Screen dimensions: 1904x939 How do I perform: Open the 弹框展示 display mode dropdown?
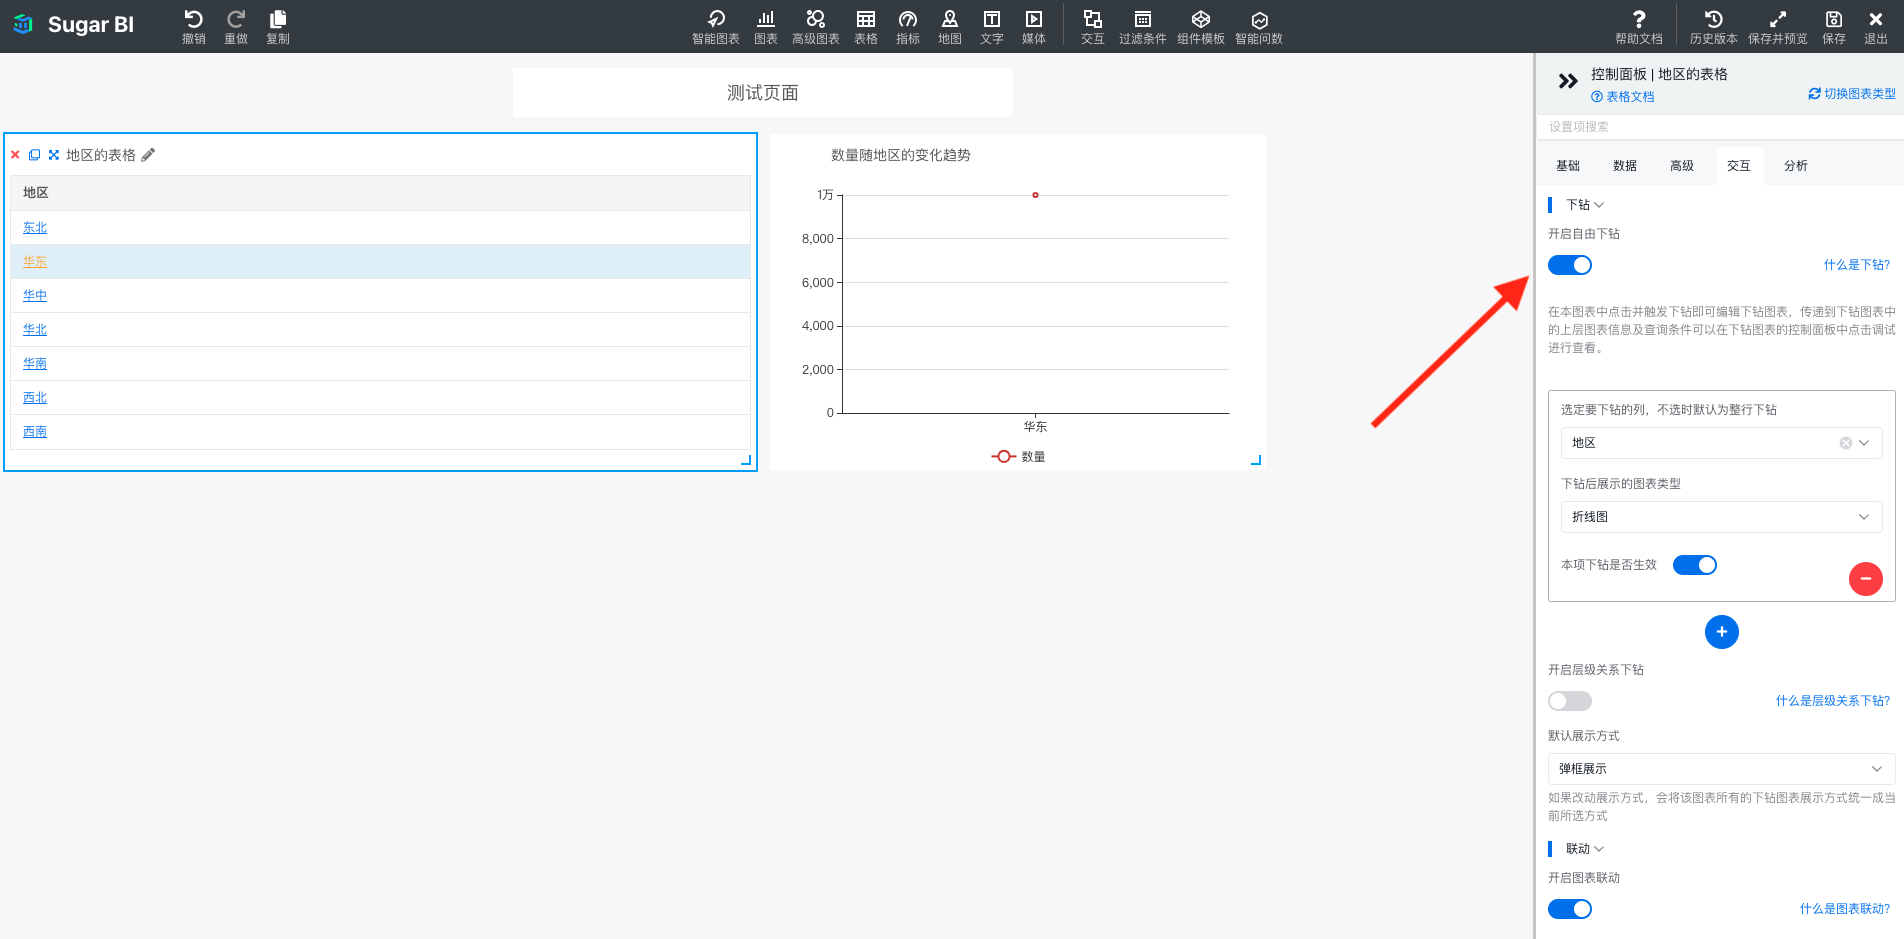click(x=1721, y=769)
